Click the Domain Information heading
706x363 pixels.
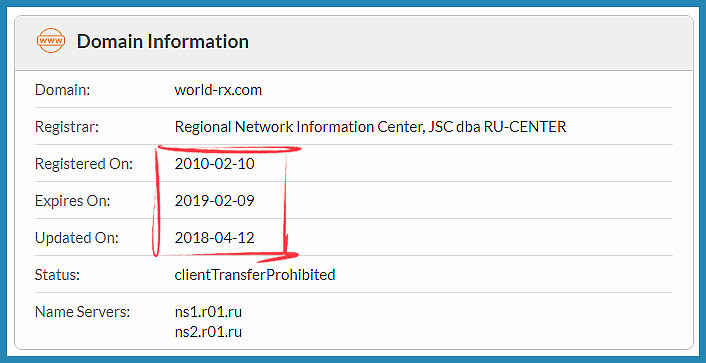tap(163, 41)
